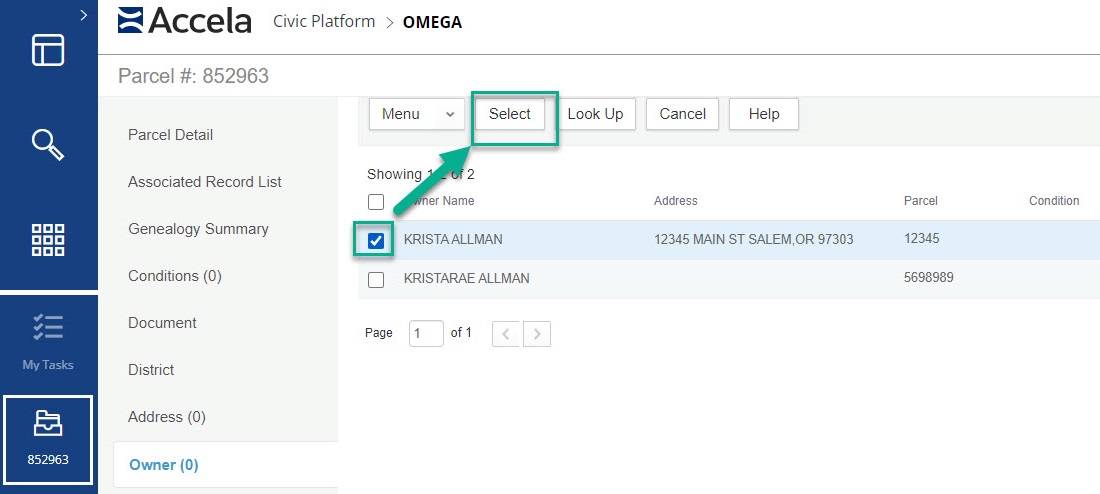1100x494 pixels.
Task: Open the Parcel Detail tab
Action: pos(170,135)
